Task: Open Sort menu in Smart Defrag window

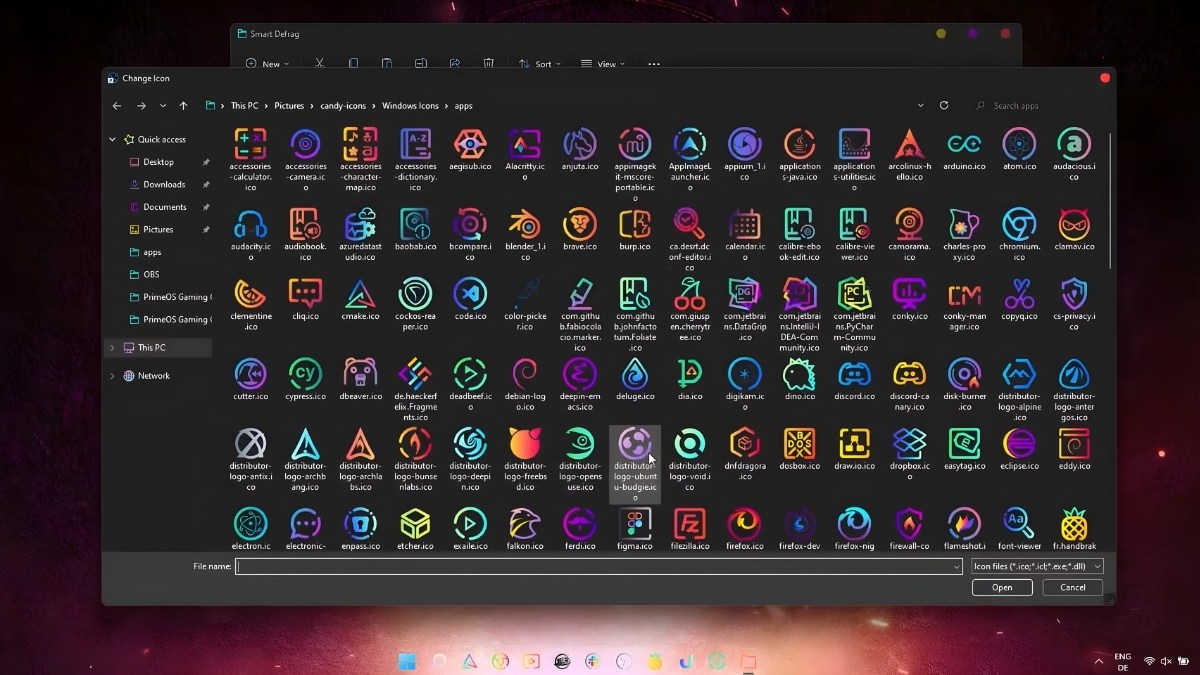Action: pyautogui.click(x=538, y=64)
